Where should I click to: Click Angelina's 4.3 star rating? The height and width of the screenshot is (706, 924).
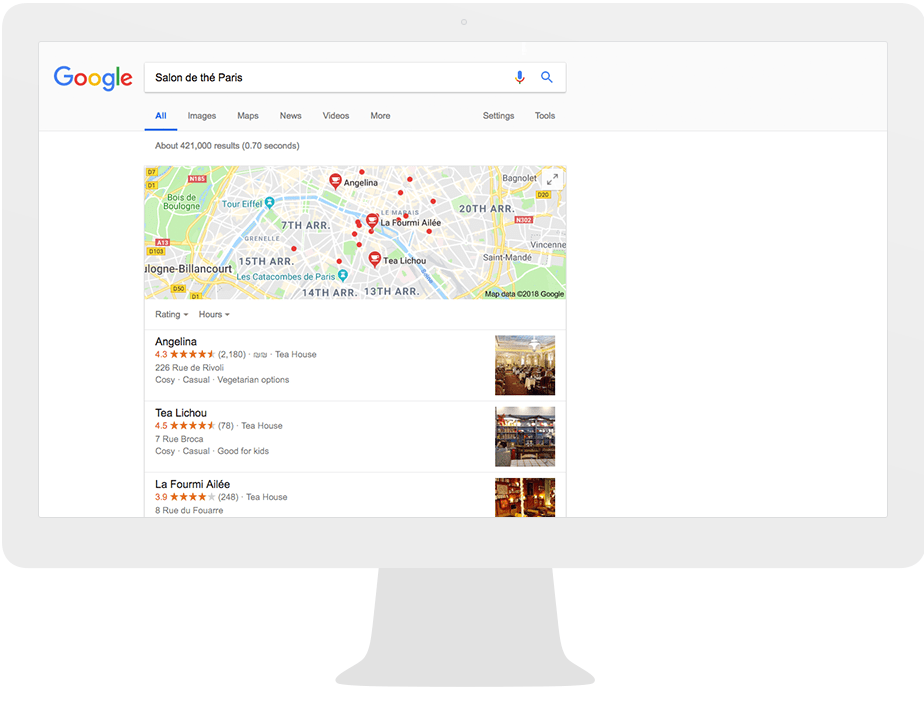click(x=185, y=354)
